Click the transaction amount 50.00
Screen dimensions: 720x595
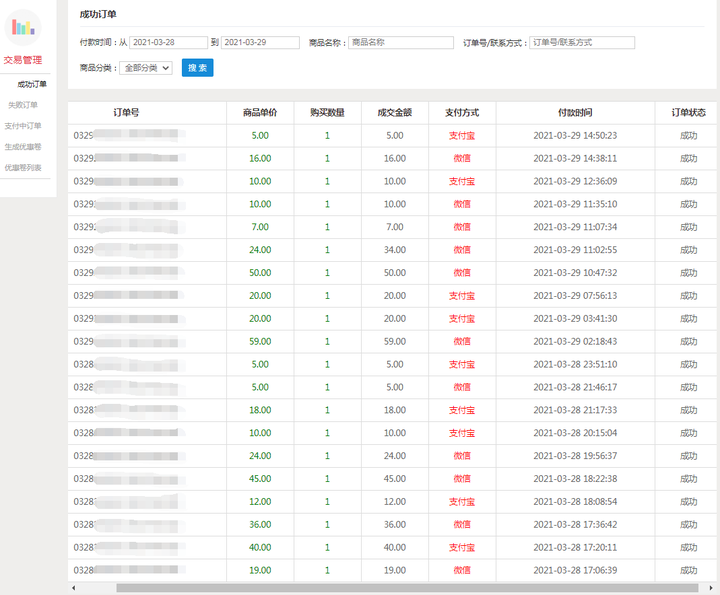[395, 273]
